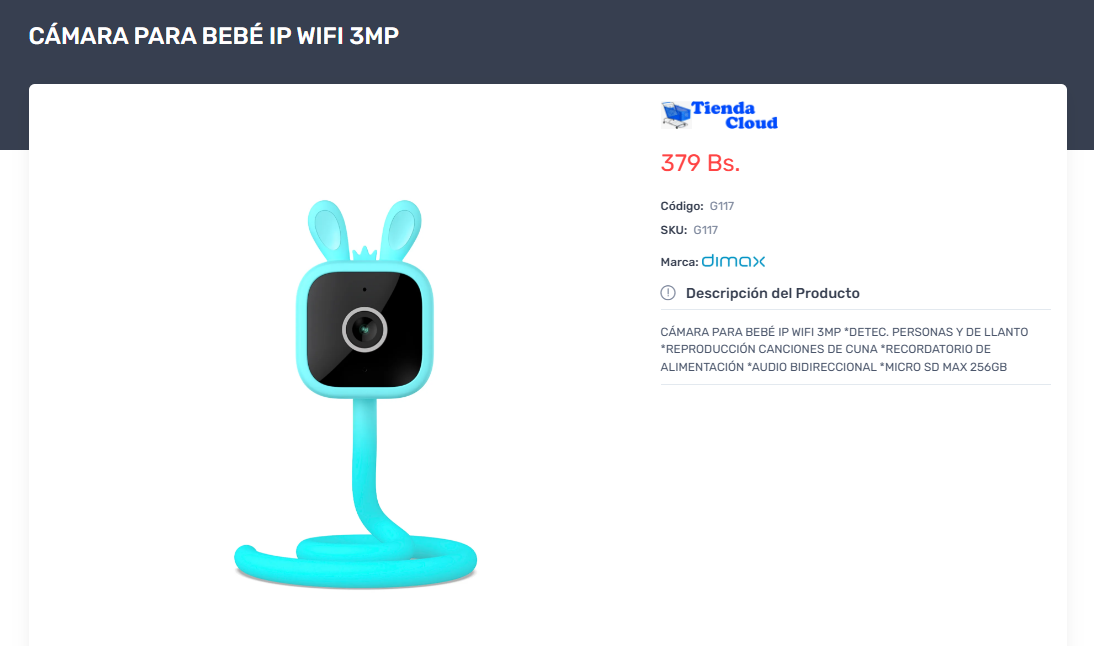Select the SKU value G117
Image resolution: width=1094 pixels, height=646 pixels.
point(705,230)
